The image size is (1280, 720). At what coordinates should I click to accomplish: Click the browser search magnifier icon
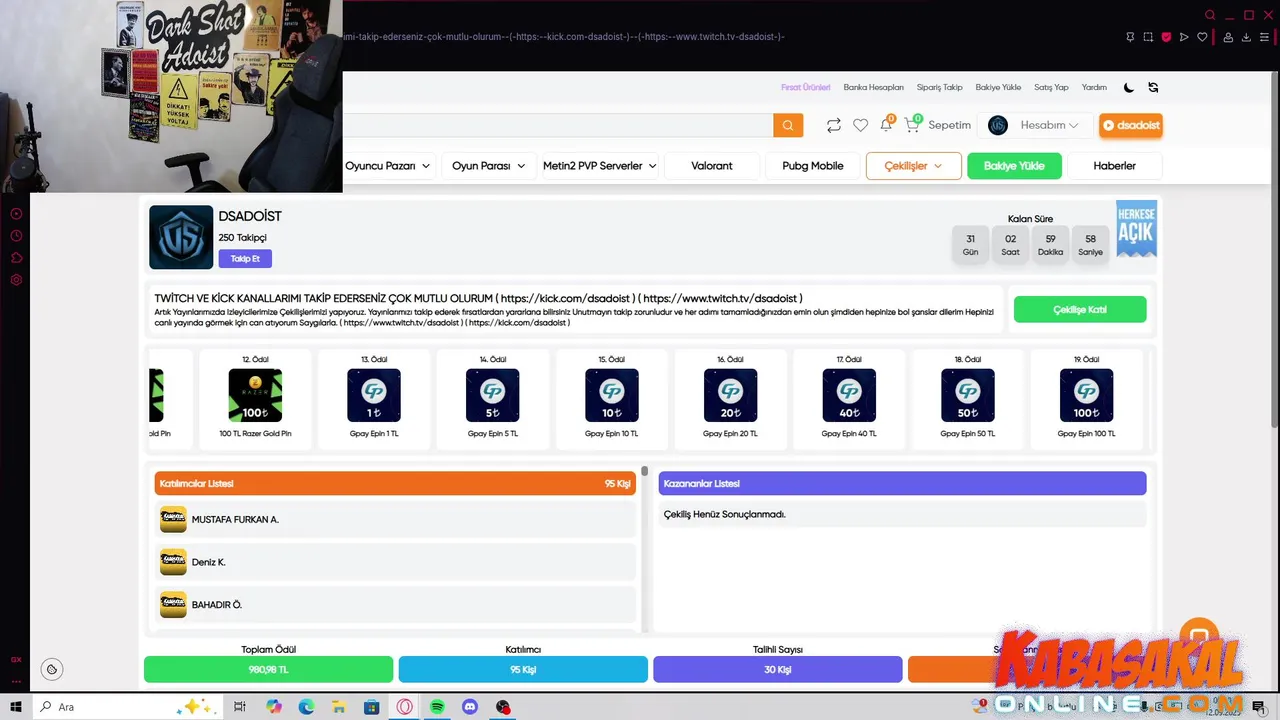pyautogui.click(x=1210, y=15)
